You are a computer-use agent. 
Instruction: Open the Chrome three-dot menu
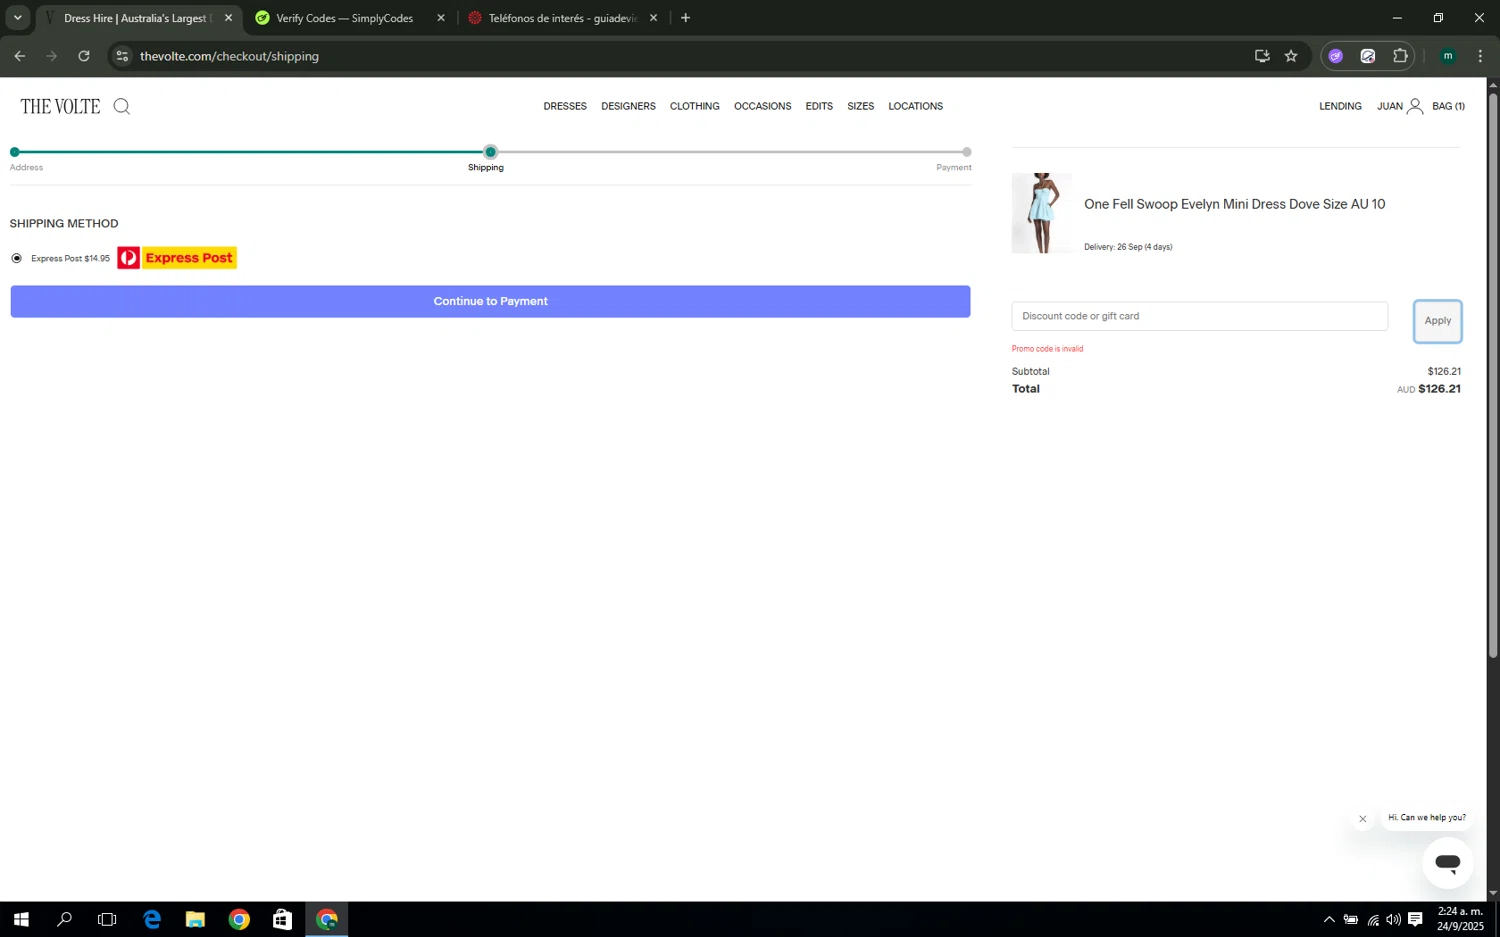1480,56
